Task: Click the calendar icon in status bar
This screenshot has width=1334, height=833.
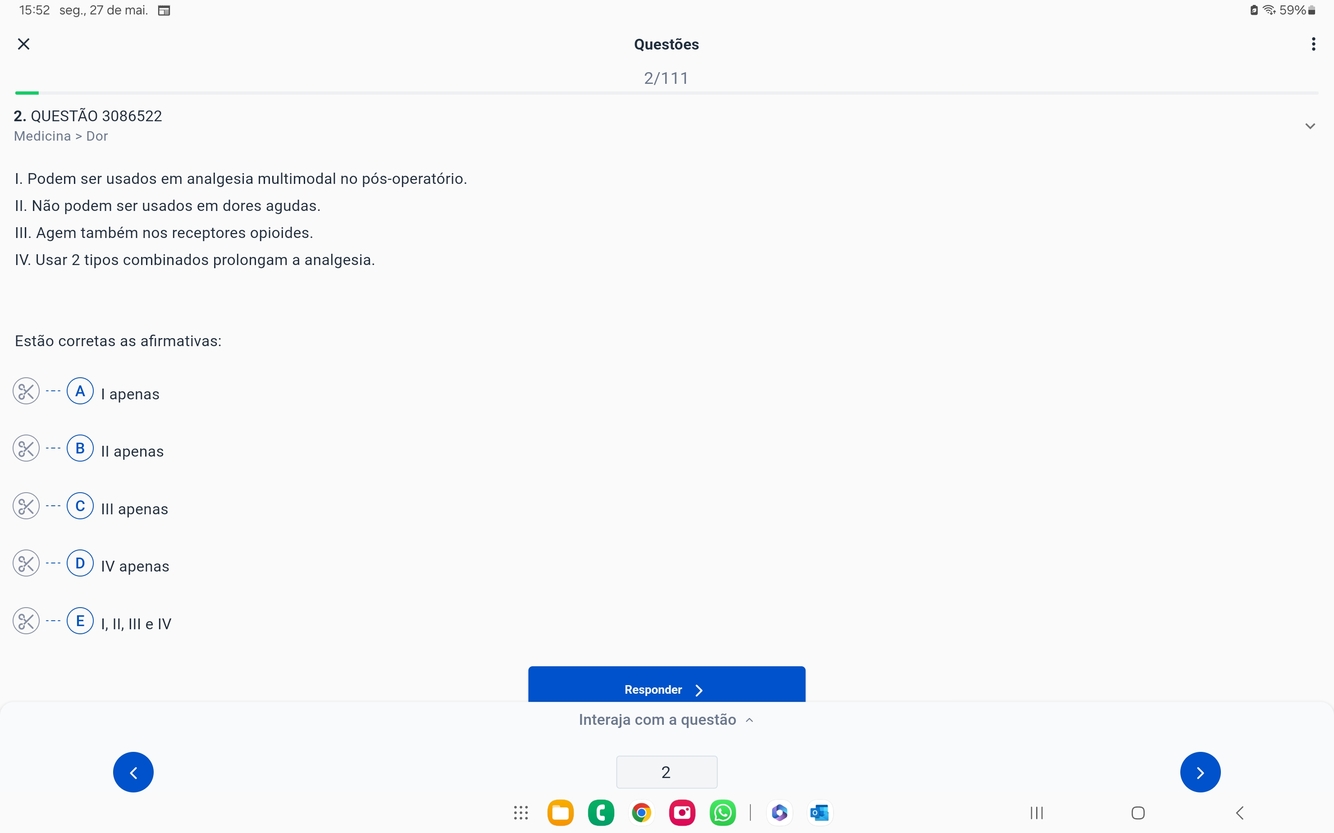Action: 164,10
